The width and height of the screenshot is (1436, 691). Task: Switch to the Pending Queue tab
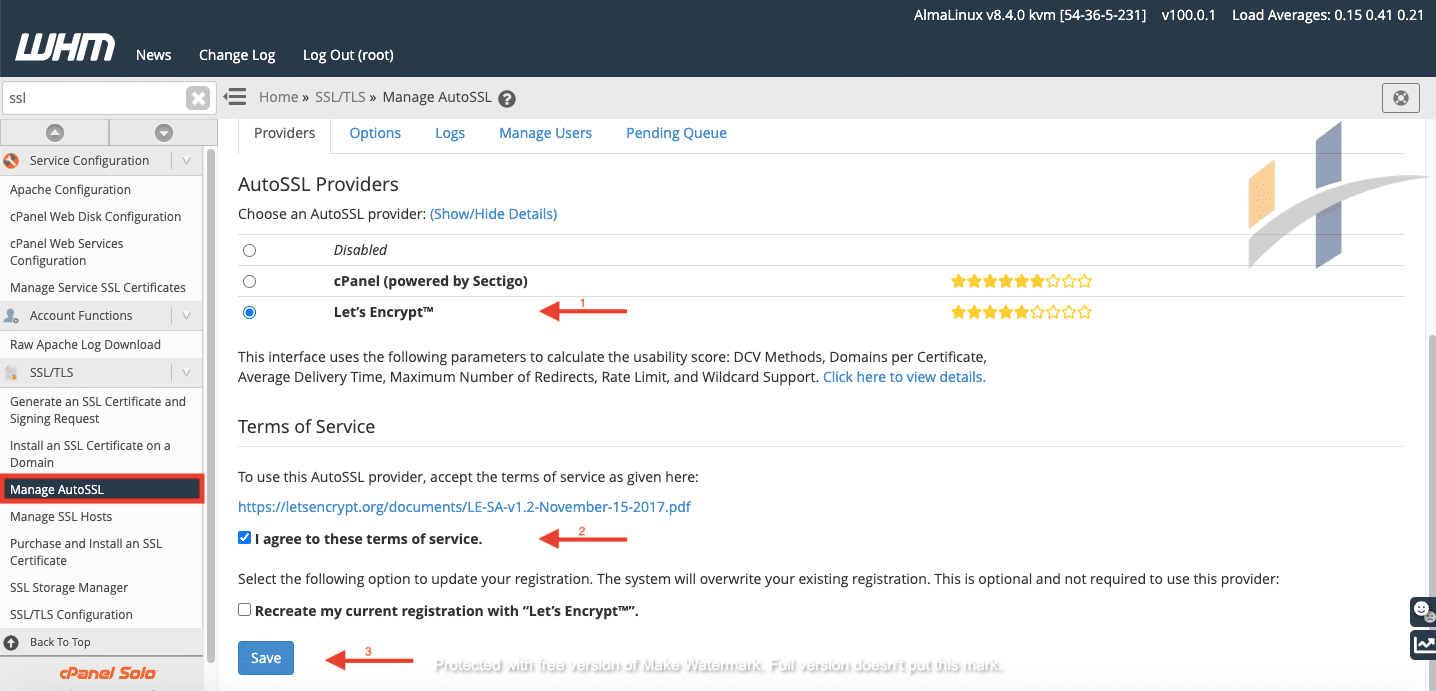point(676,132)
